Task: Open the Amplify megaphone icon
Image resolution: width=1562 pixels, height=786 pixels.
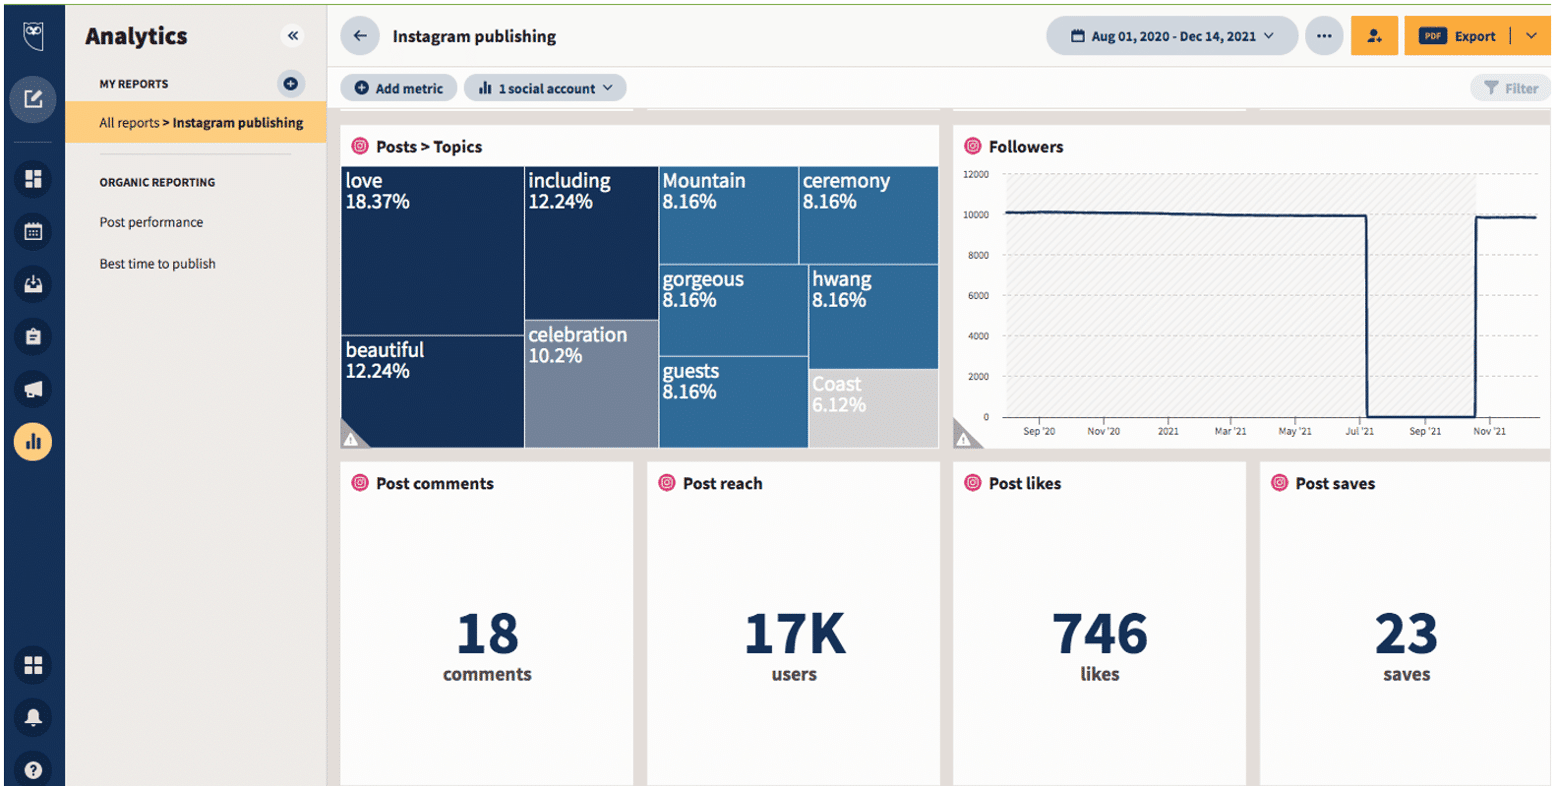Action: coord(33,389)
